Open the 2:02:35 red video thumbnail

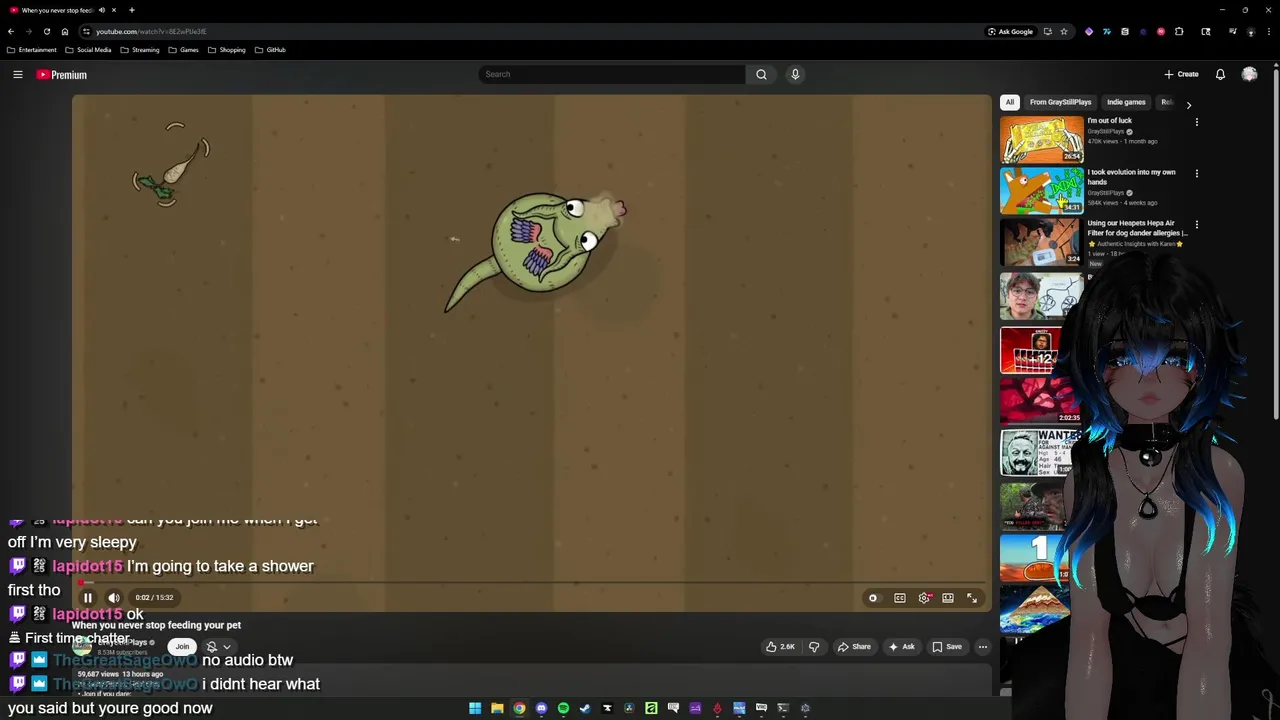click(x=1040, y=400)
